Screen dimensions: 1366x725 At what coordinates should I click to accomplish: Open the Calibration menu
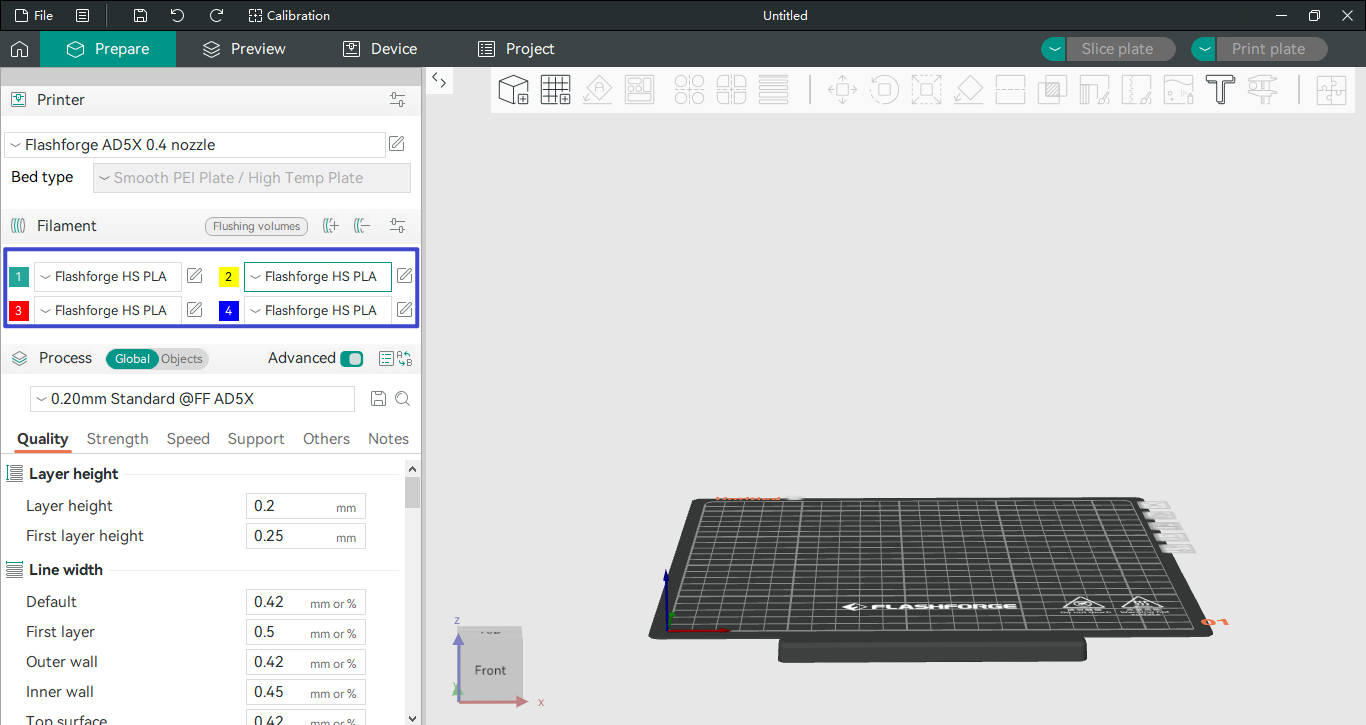tap(289, 15)
